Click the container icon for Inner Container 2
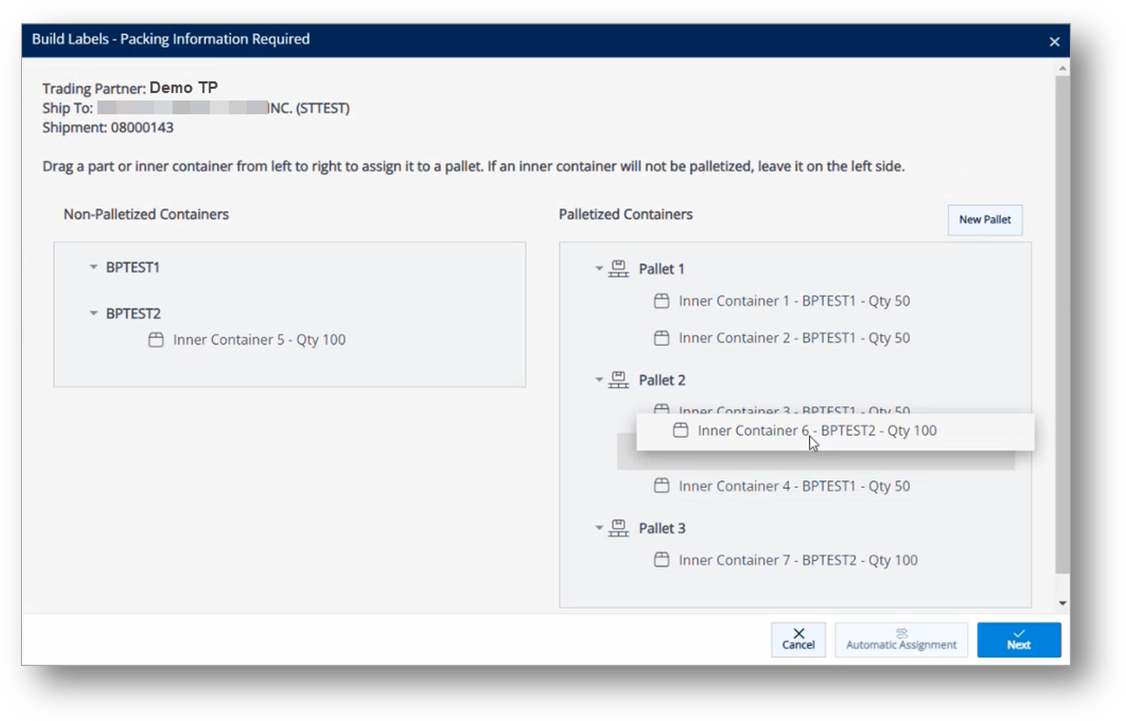Image resolution: width=1126 pixels, height=721 pixels. 661,337
